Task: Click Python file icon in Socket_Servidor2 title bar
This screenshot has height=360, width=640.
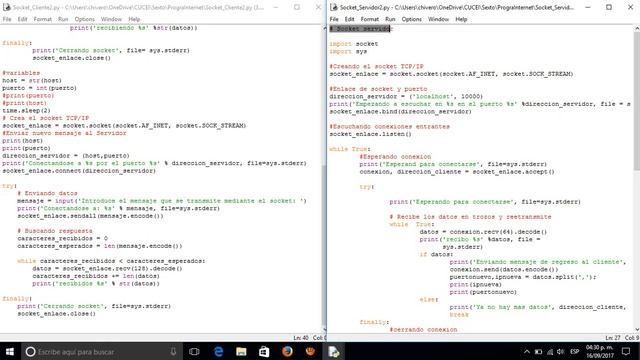Action: point(334,7)
